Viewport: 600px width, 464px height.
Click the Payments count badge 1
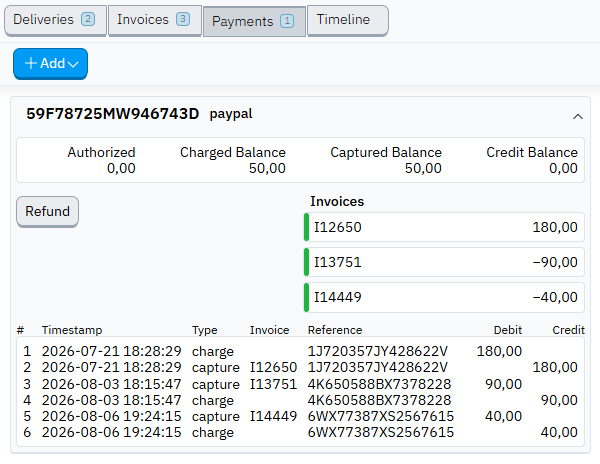tap(287, 21)
